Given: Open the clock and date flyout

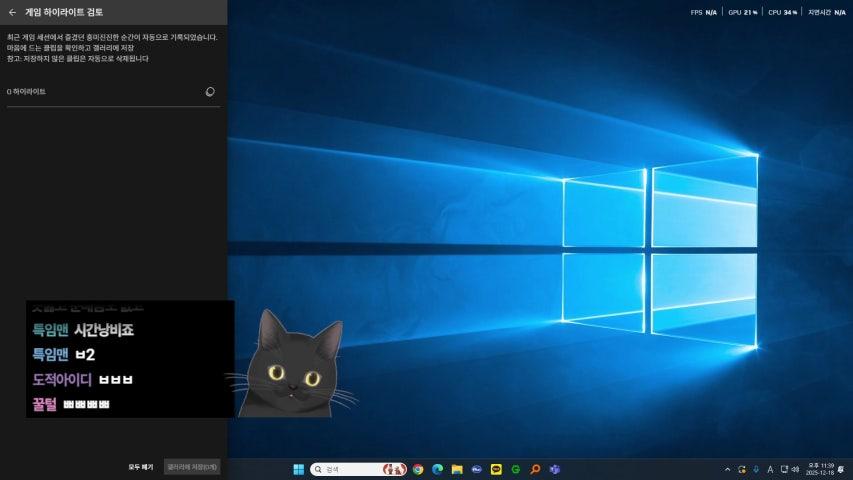Looking at the screenshot, I should (819, 469).
